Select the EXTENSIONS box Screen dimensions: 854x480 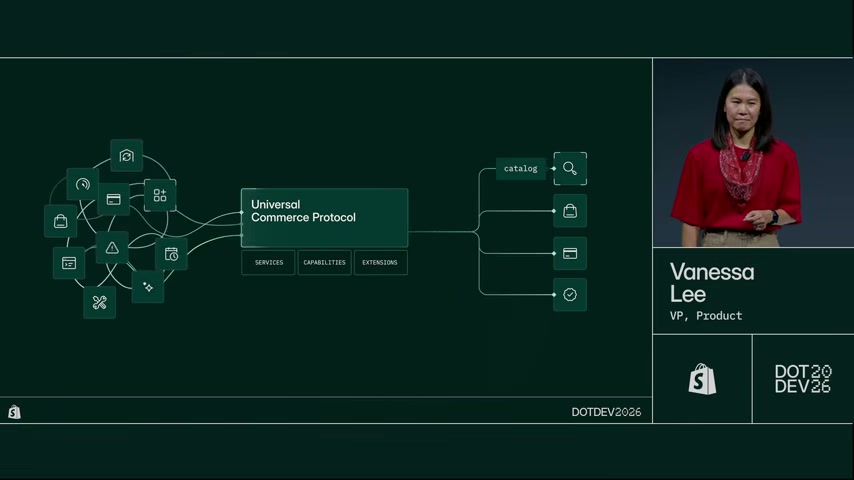tap(381, 263)
